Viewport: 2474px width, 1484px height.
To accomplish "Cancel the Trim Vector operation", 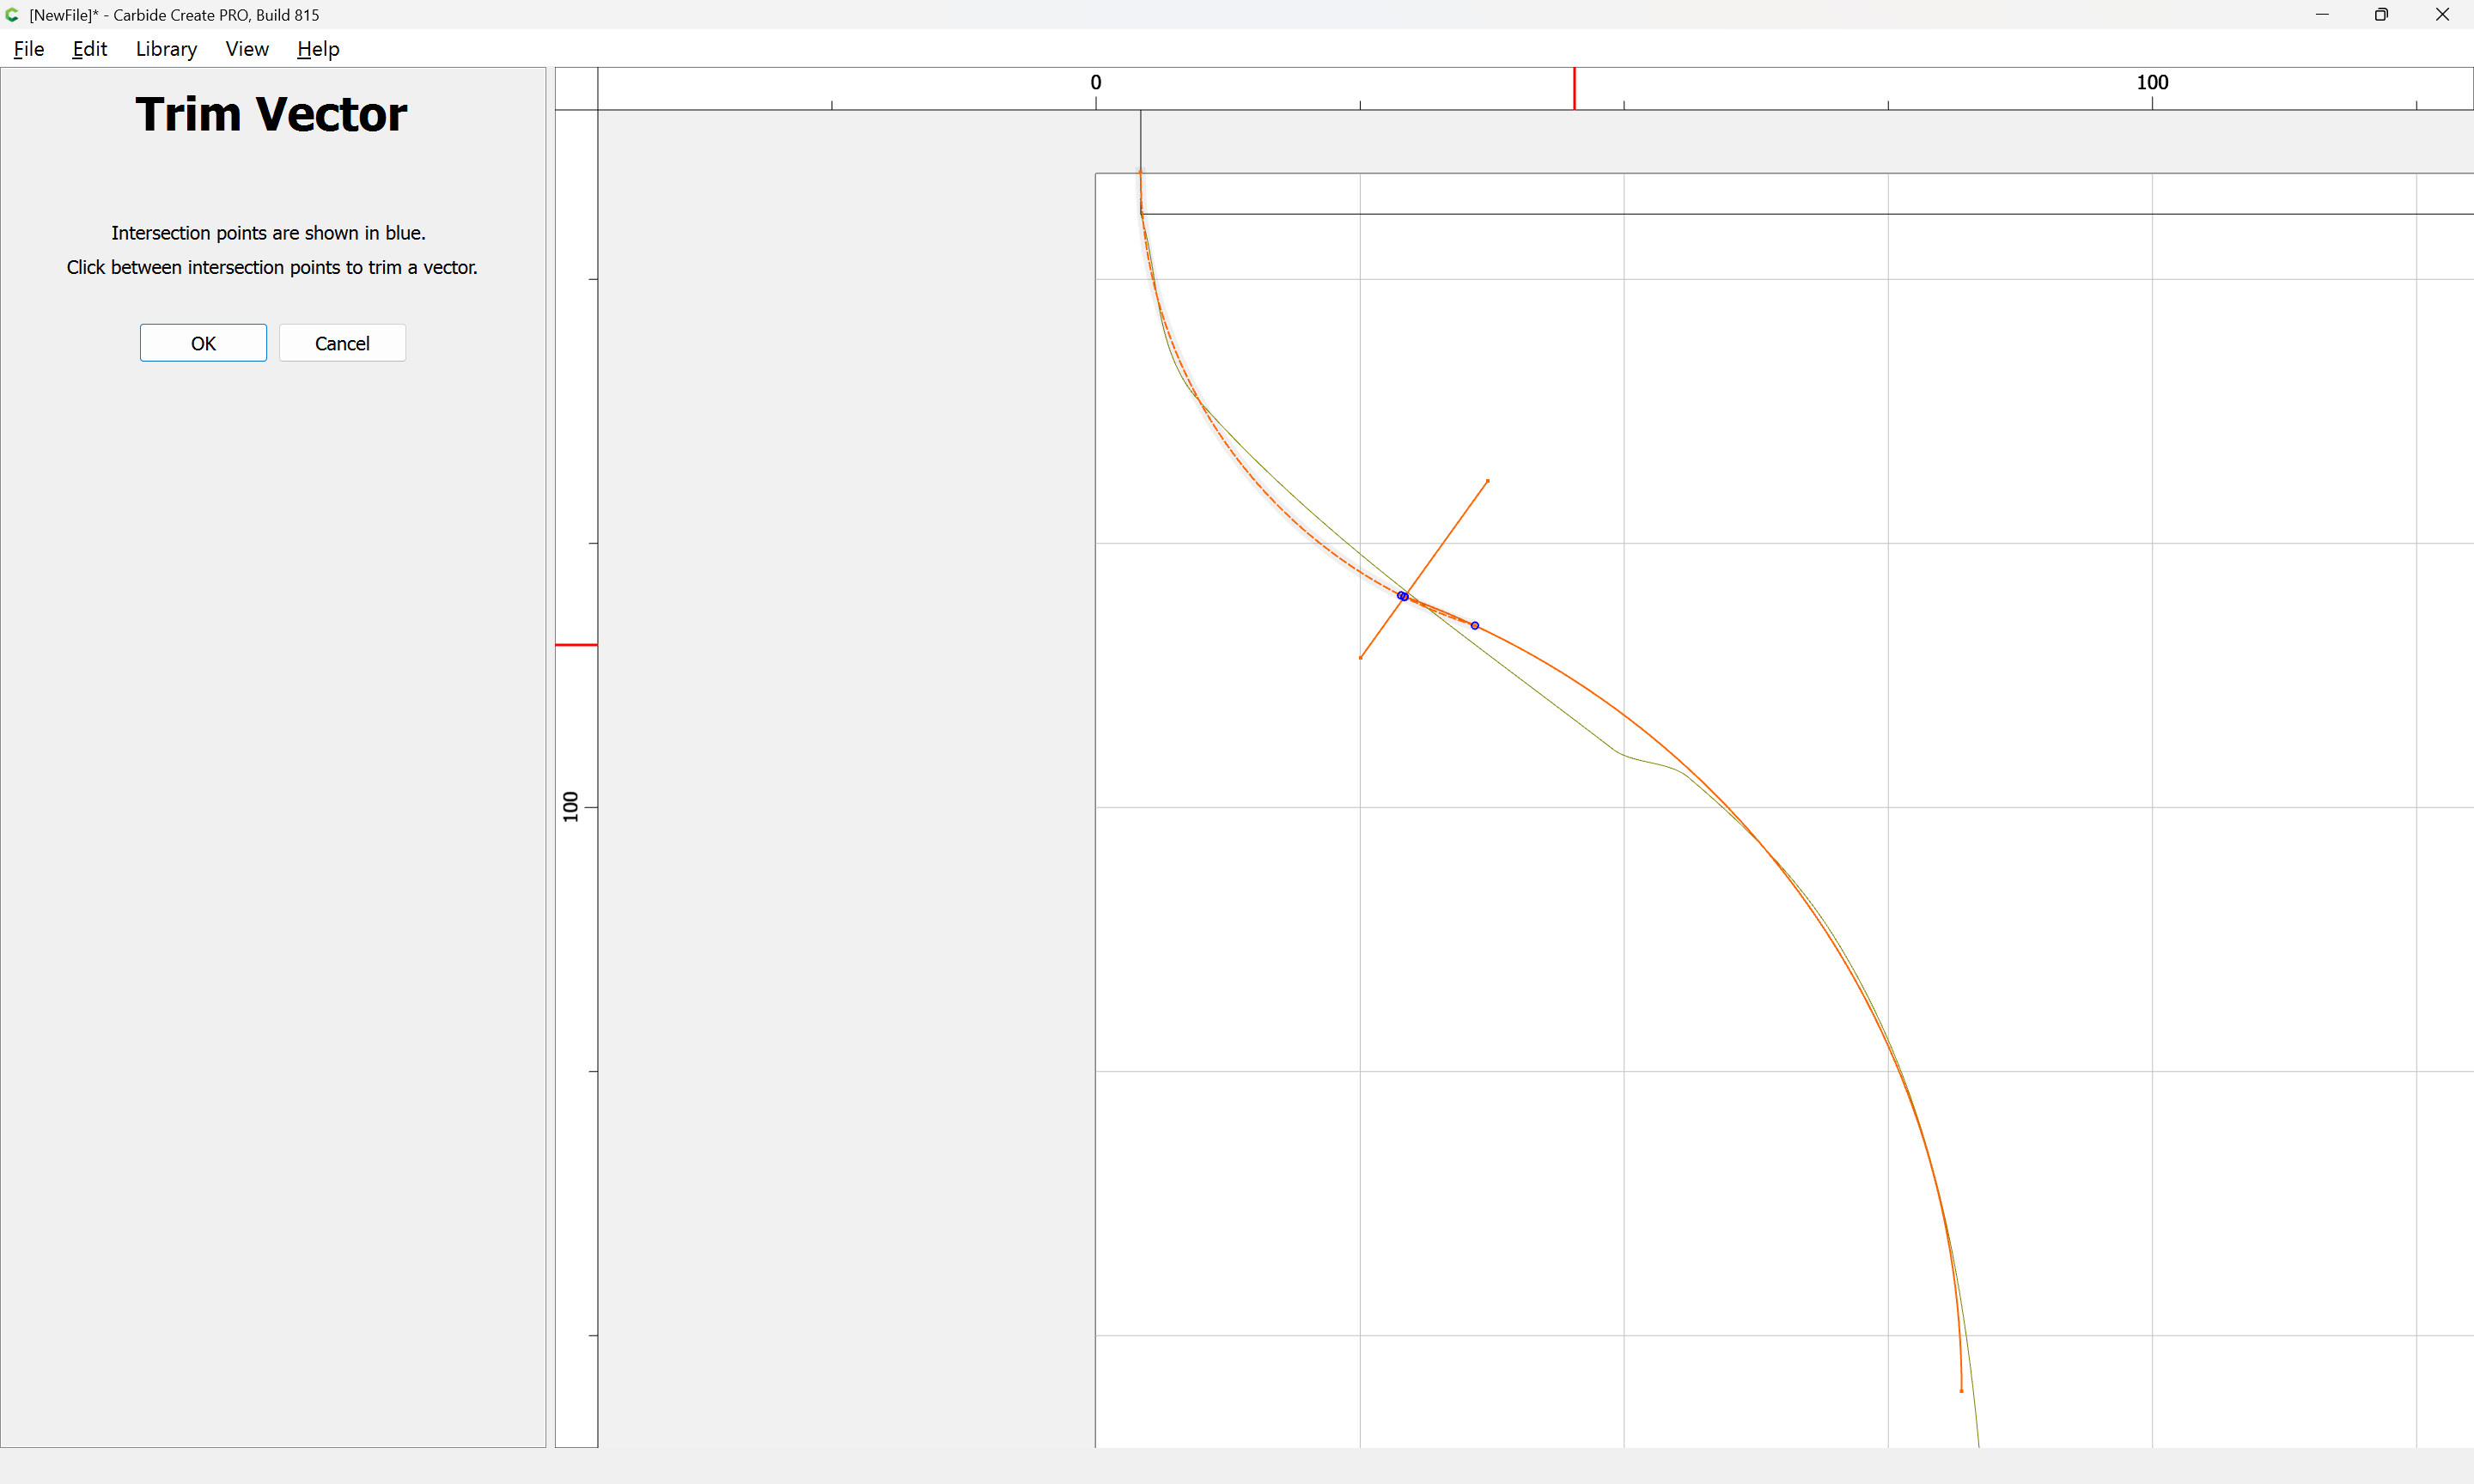I will (x=342, y=343).
